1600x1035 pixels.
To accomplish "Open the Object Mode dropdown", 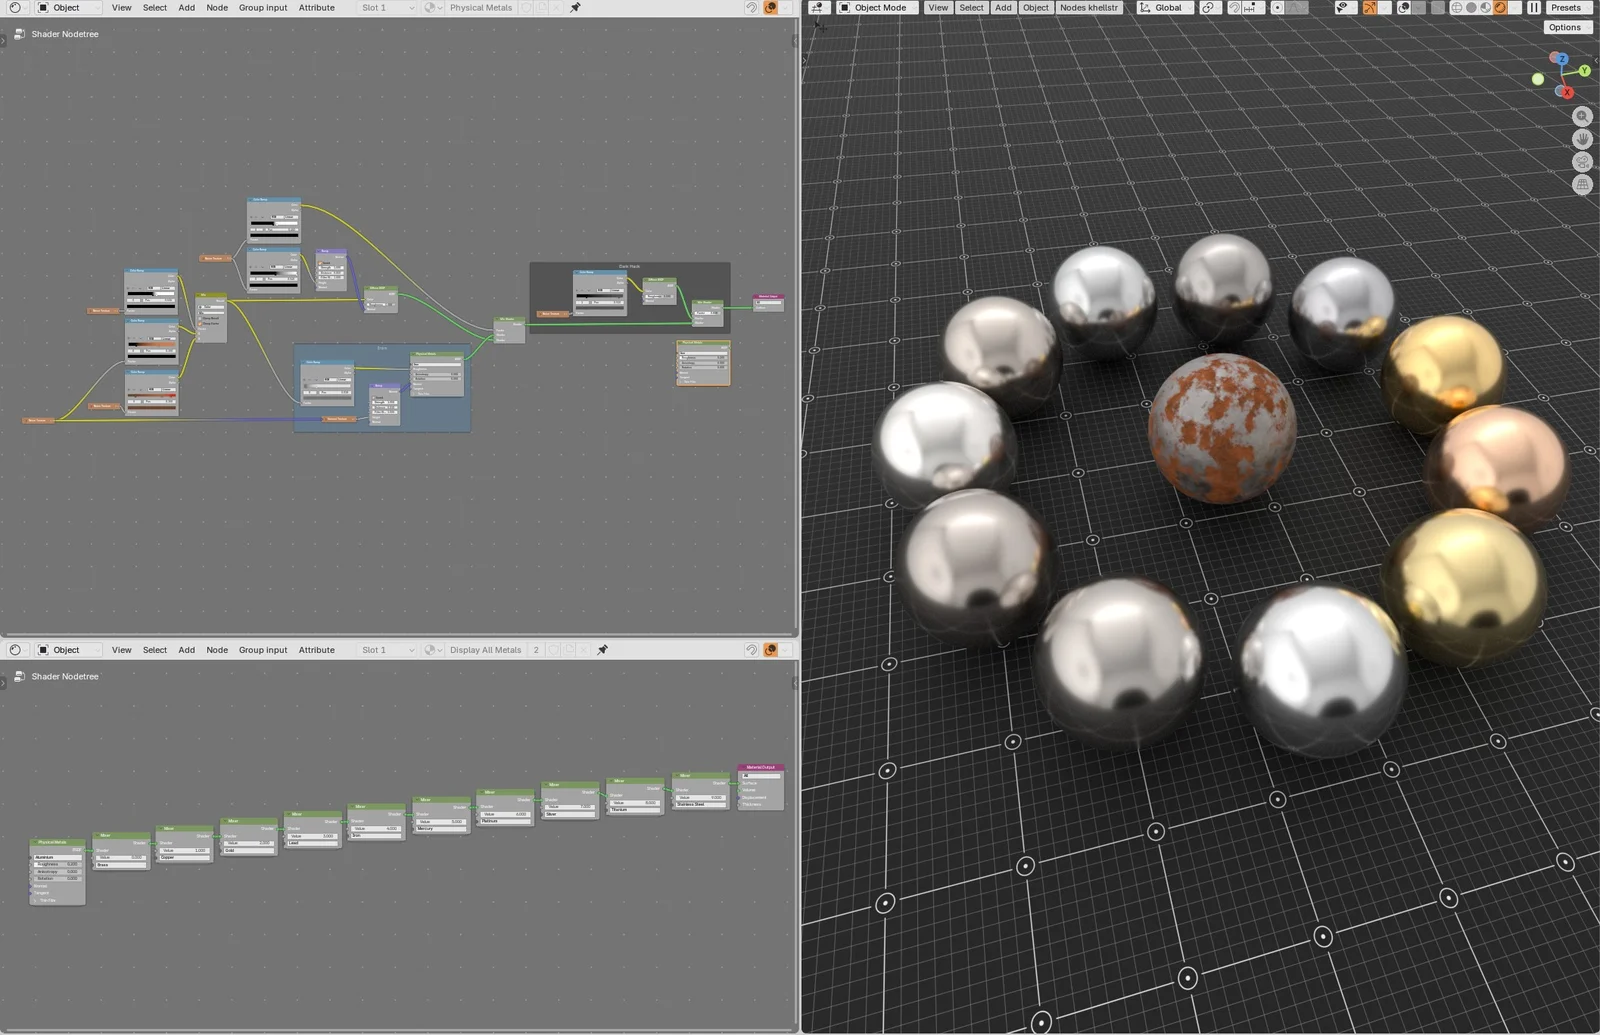I will tap(877, 8).
